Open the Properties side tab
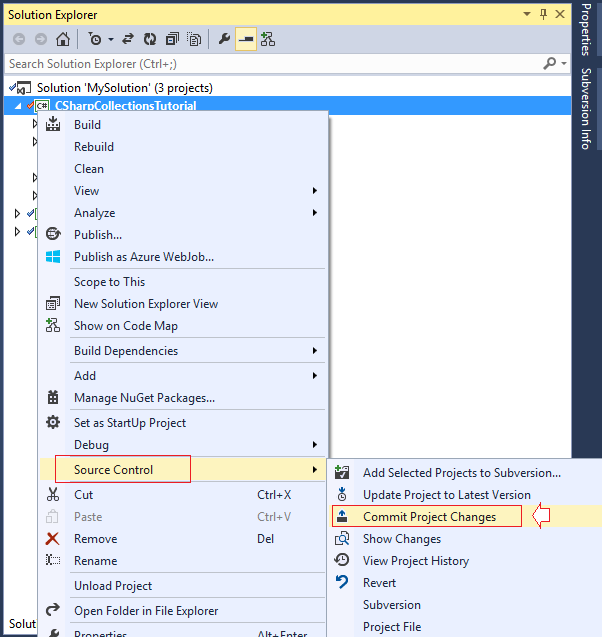This screenshot has width=602, height=637. (586, 29)
